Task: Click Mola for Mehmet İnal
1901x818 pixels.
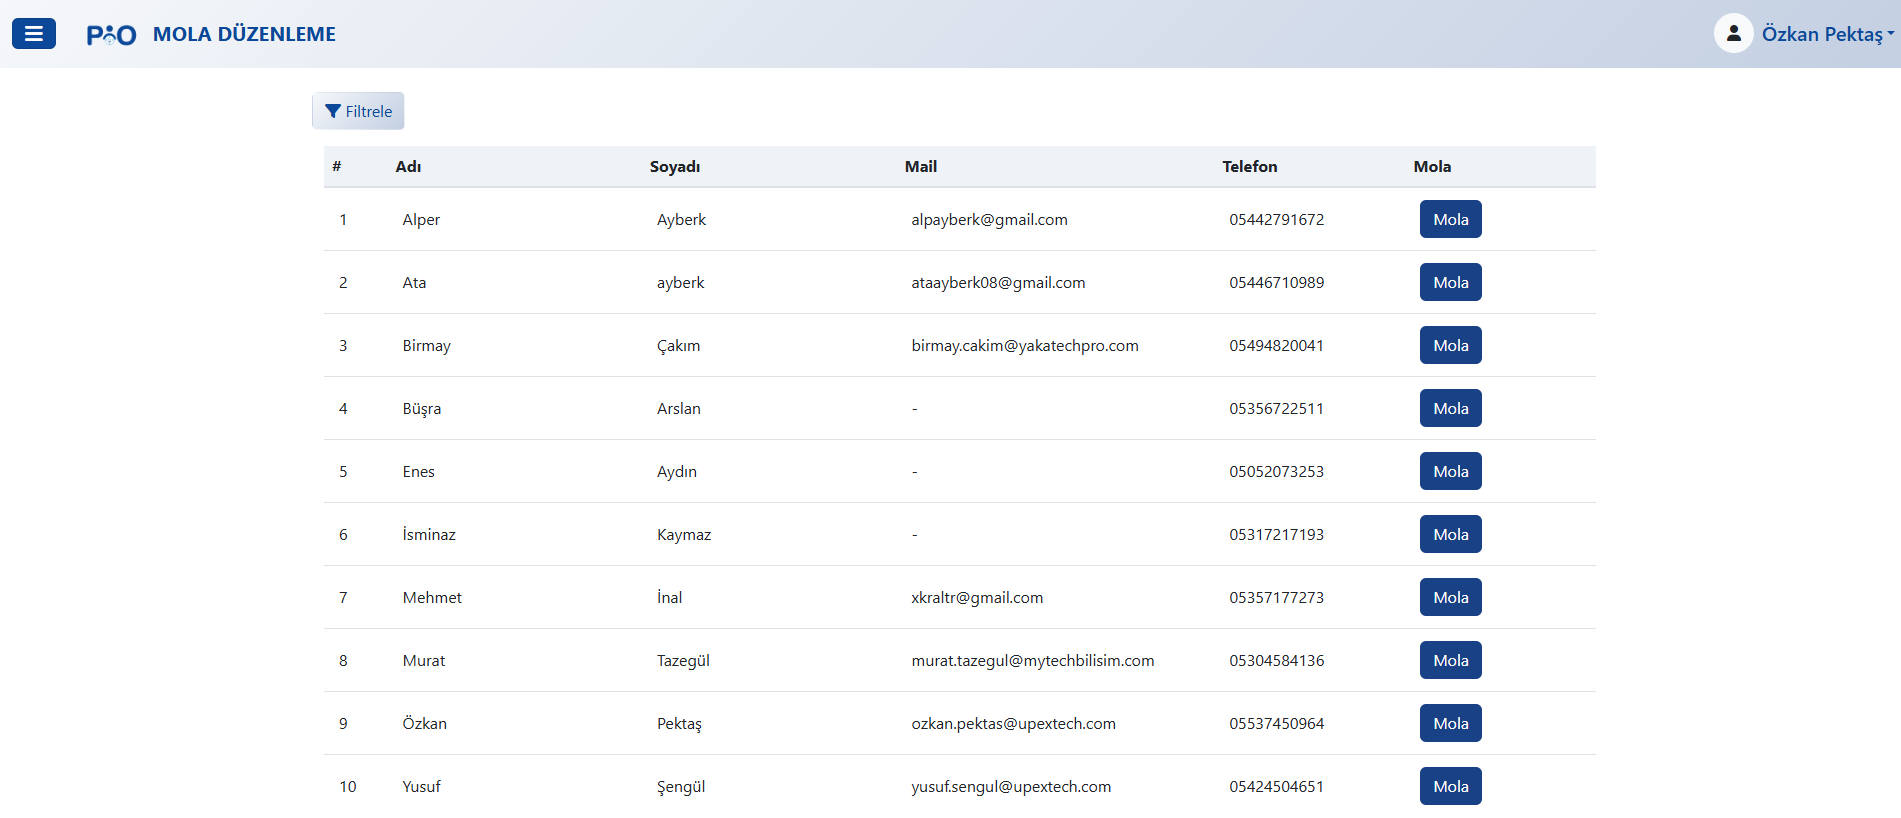Action: [1450, 597]
